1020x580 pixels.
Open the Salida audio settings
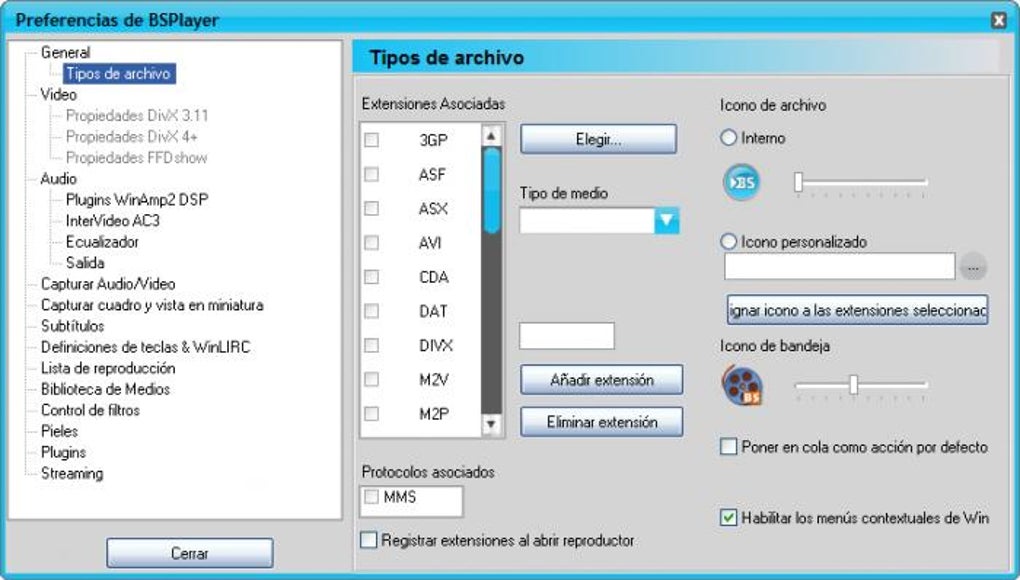[85, 263]
